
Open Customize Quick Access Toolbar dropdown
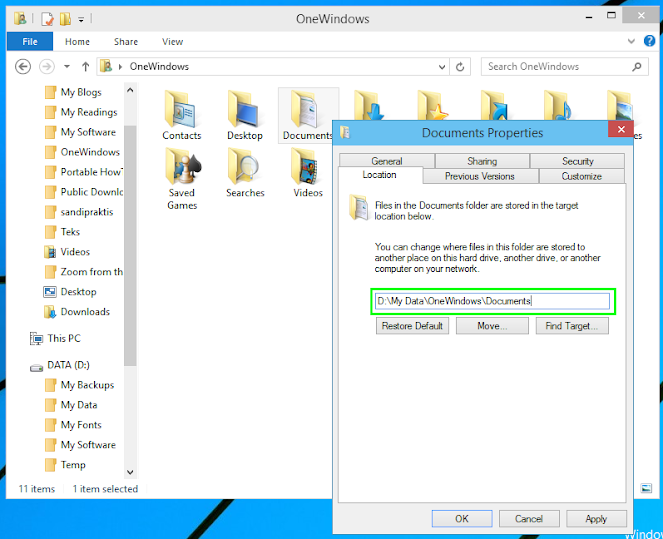tap(81, 19)
